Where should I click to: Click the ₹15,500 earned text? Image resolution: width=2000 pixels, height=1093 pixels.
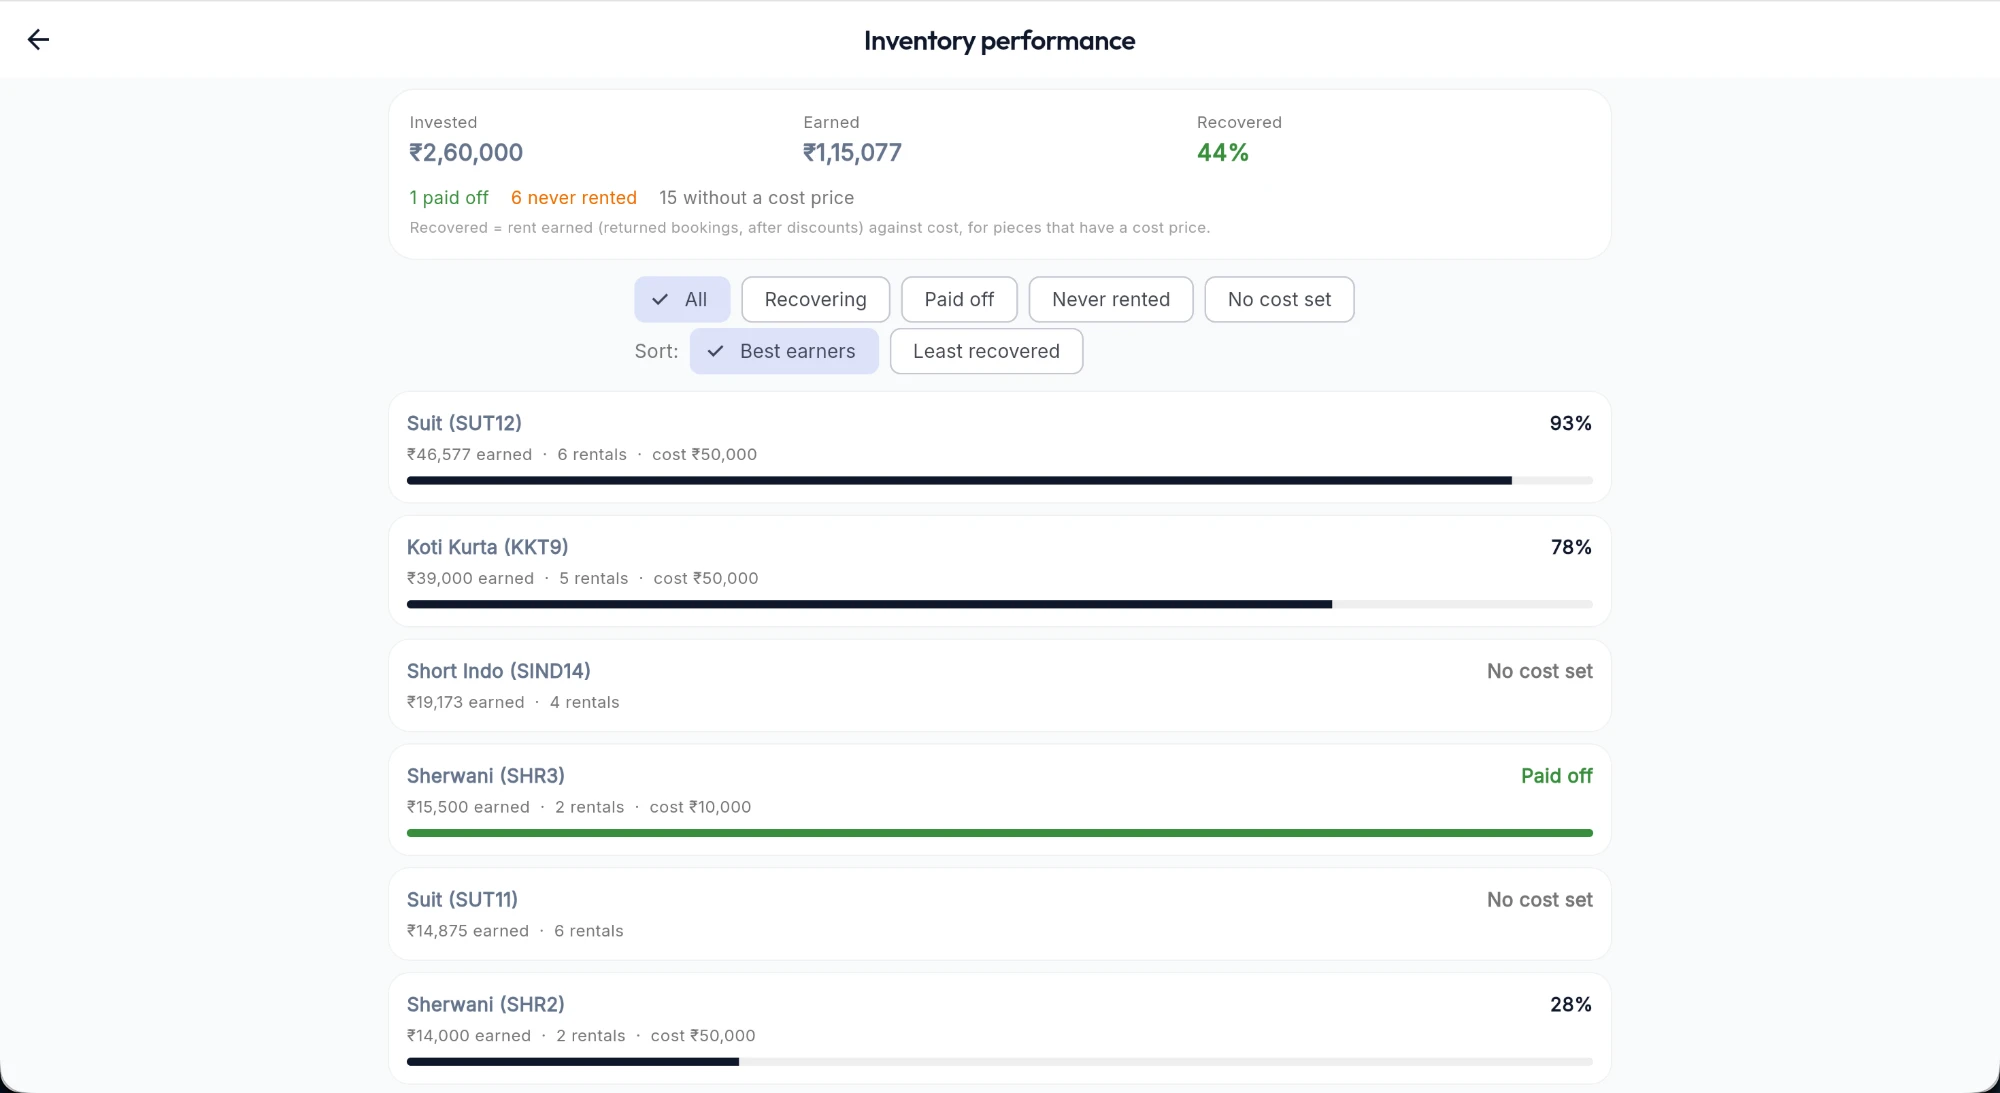click(x=468, y=807)
